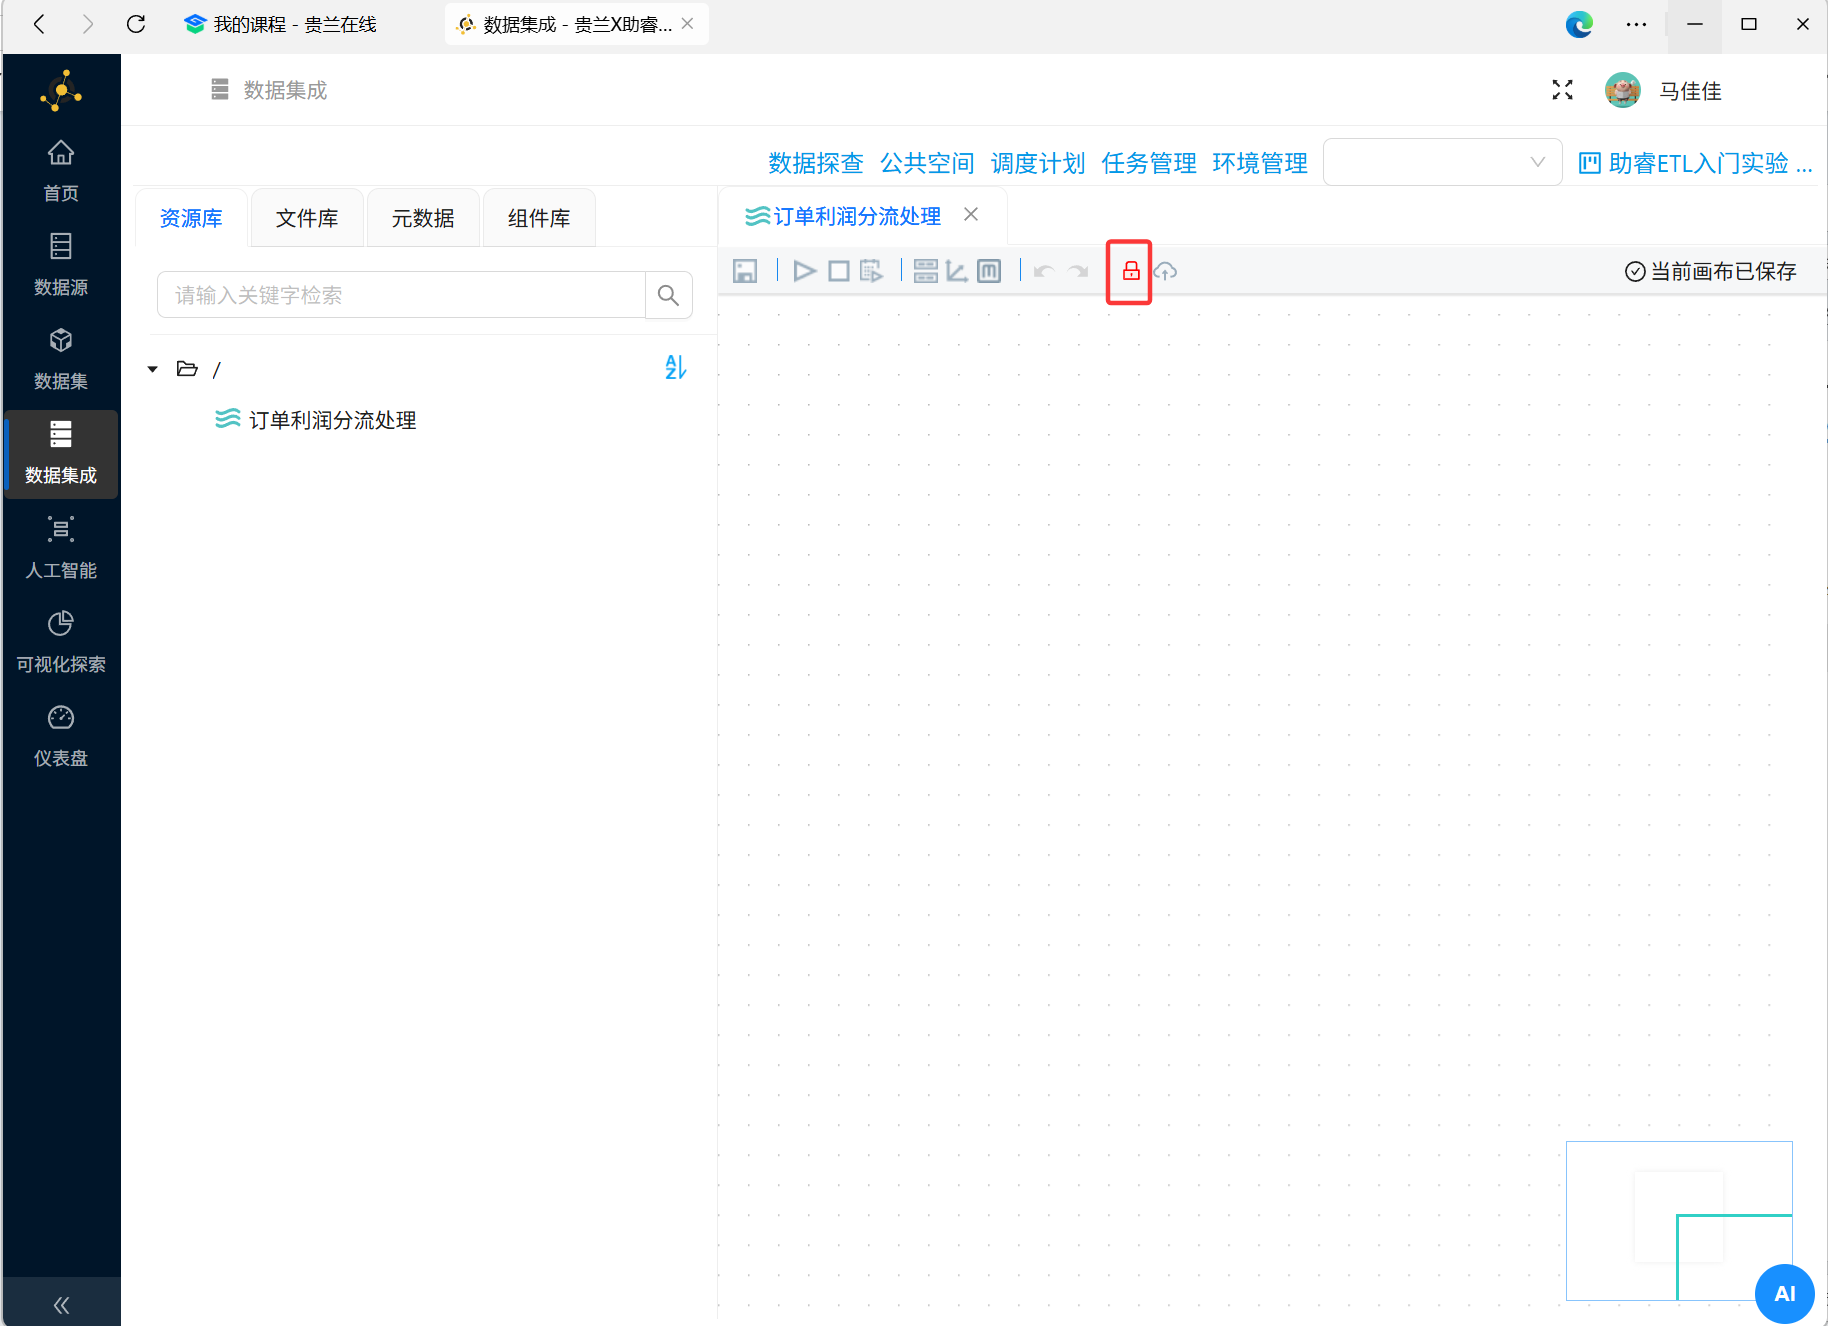Image resolution: width=1828 pixels, height=1326 pixels.
Task: Open the 数据探查 link
Action: [816, 163]
